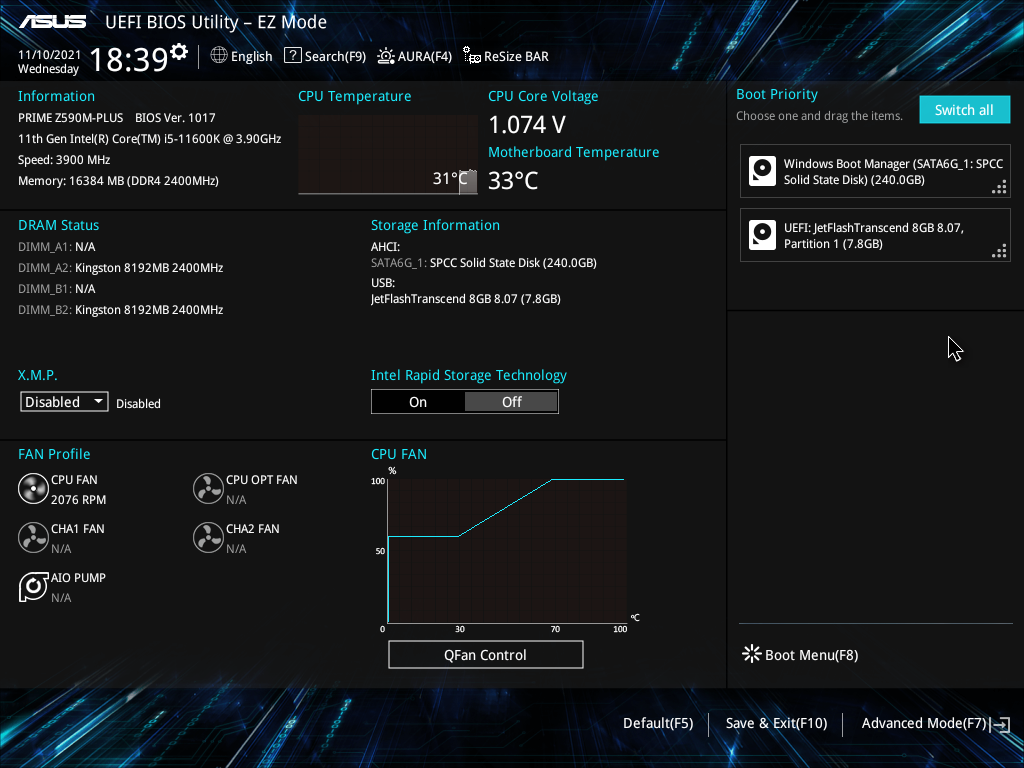Click the Storage Information heading

click(436, 225)
